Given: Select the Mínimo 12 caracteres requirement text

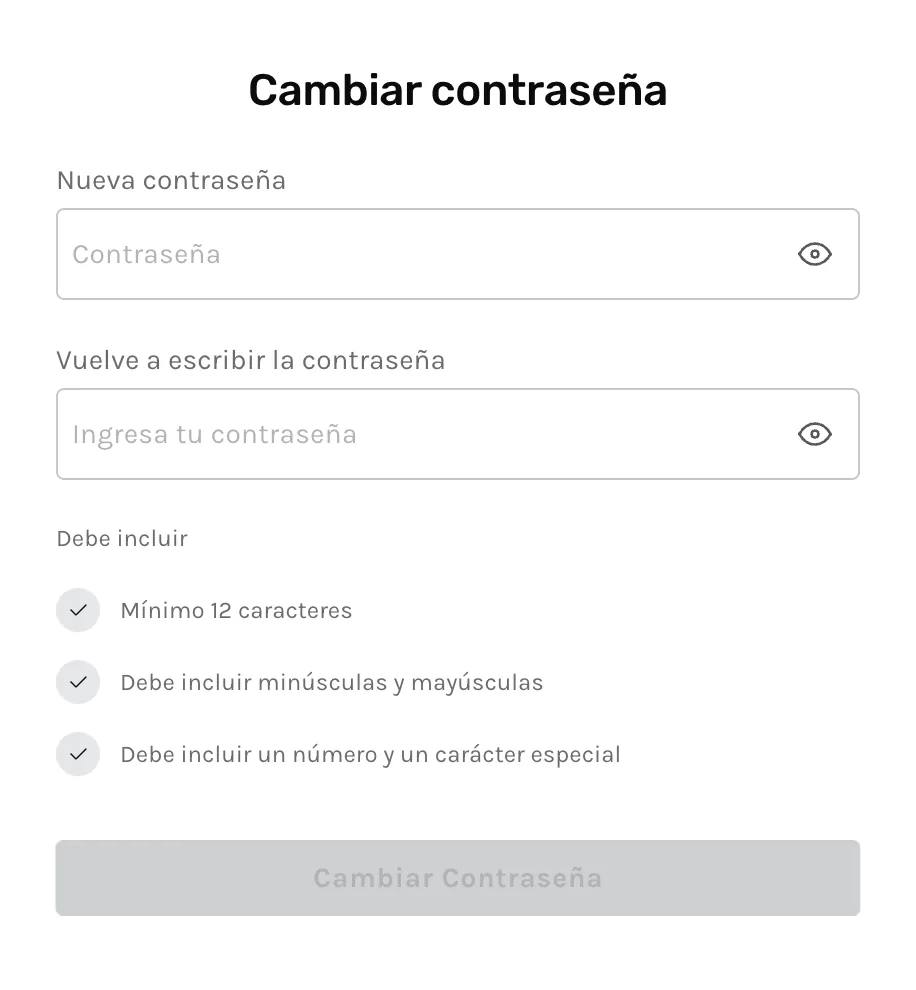Looking at the screenshot, I should coord(236,610).
